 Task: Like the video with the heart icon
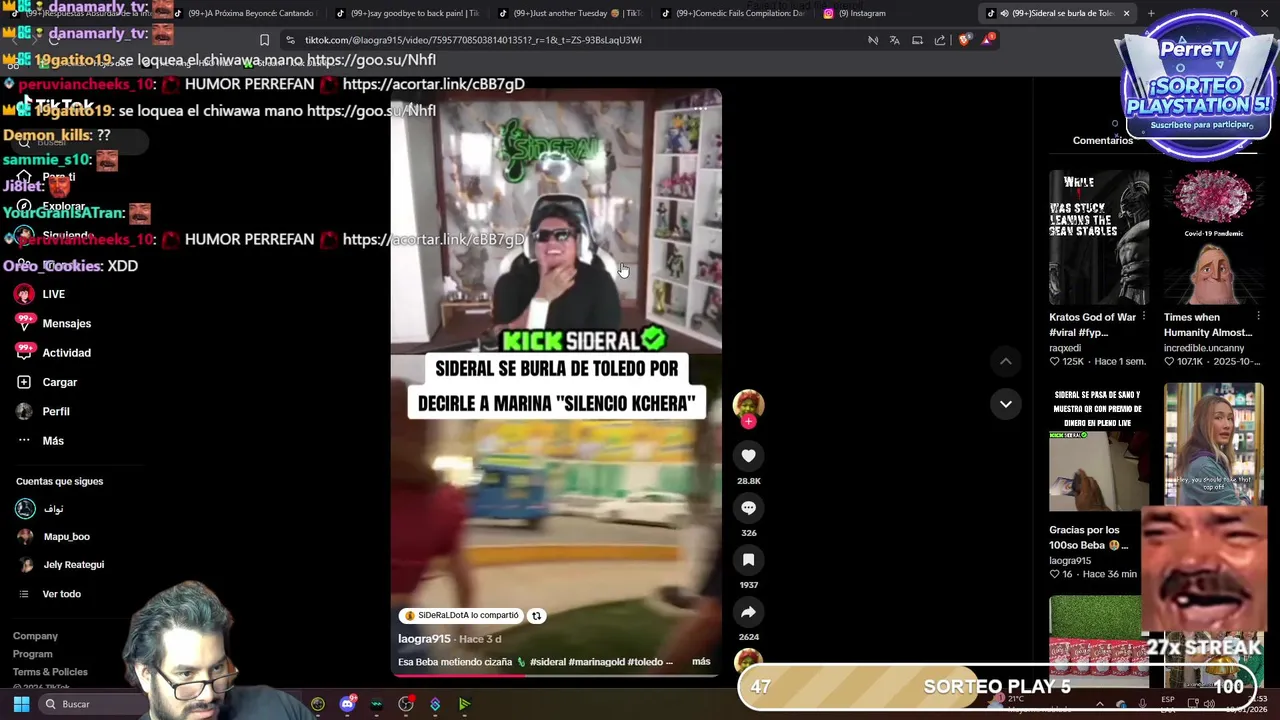[x=748, y=456]
